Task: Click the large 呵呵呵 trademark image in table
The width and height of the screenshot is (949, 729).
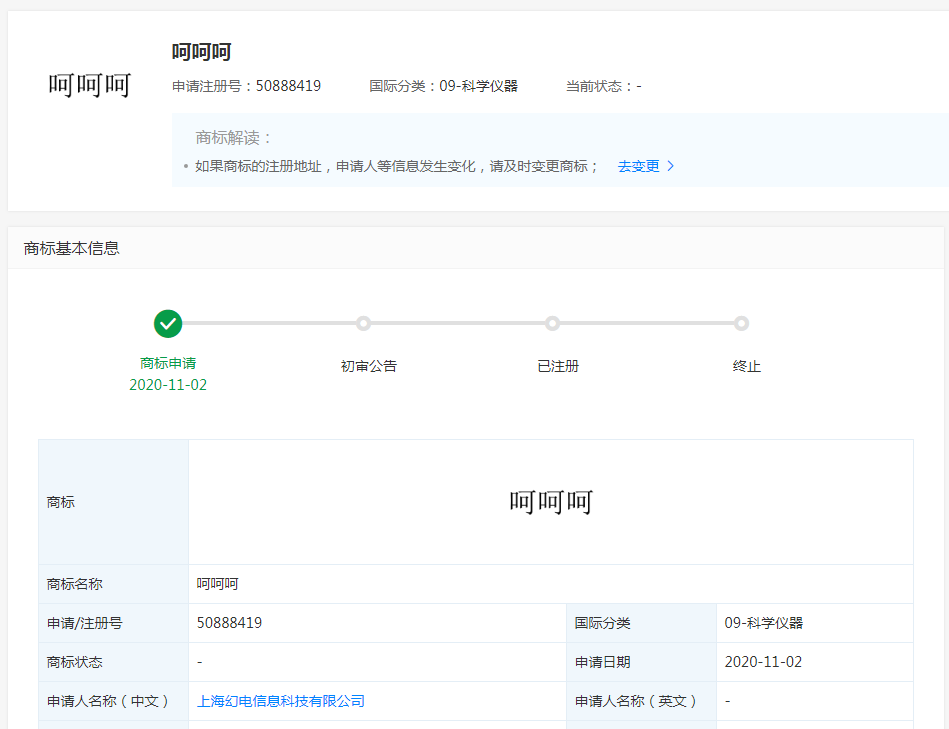Action: pos(551,502)
